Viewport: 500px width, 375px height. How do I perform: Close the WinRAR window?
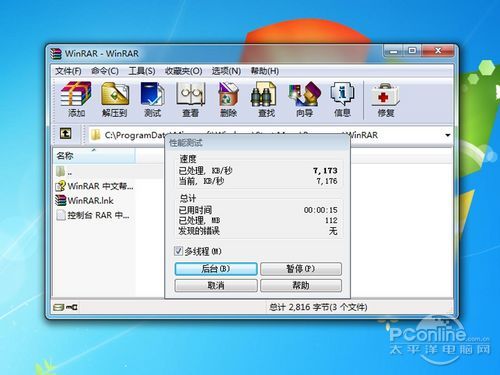tap(438, 51)
